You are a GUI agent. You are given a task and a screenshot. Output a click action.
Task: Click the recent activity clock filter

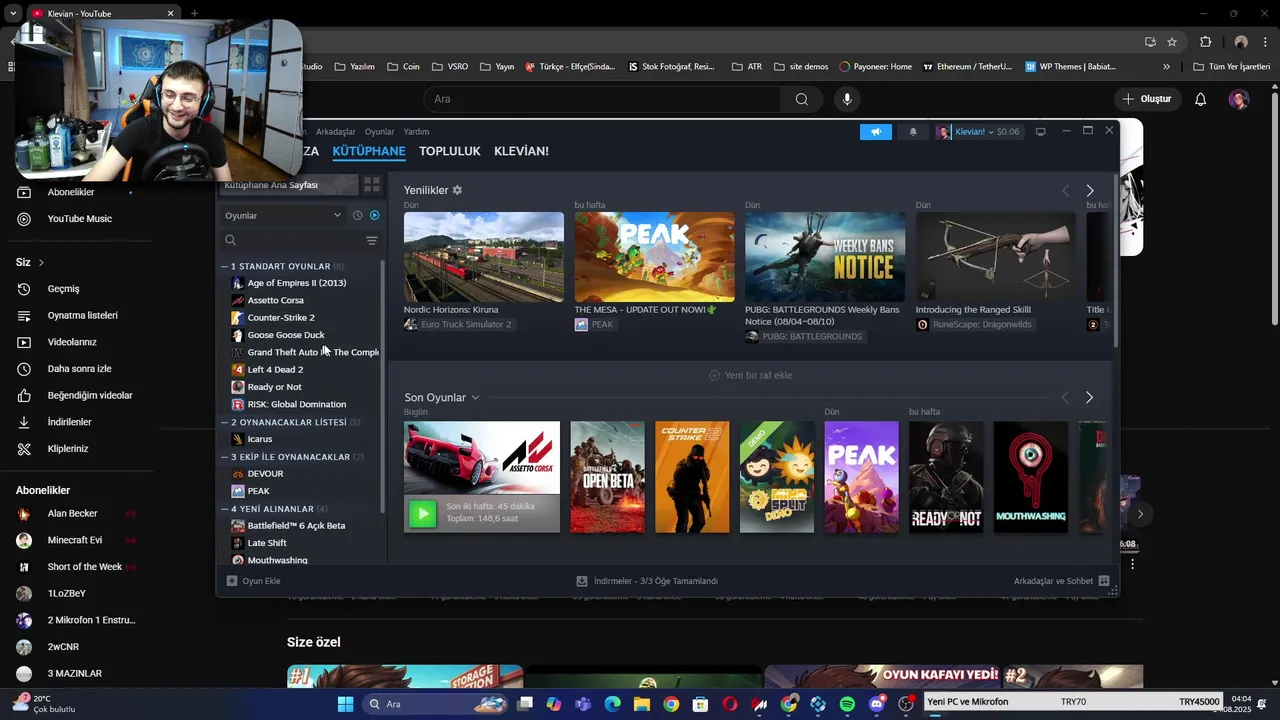(x=357, y=215)
